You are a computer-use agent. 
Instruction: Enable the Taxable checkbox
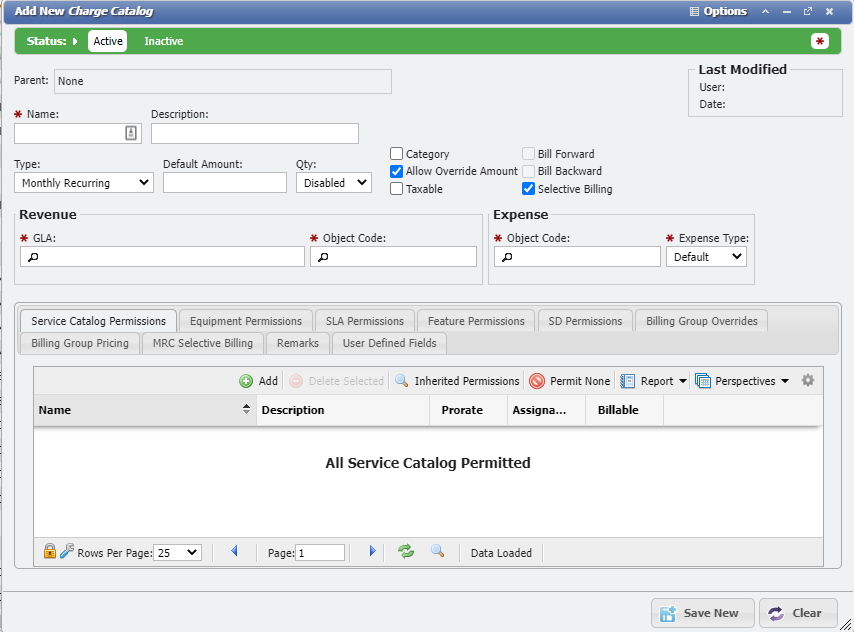point(397,189)
